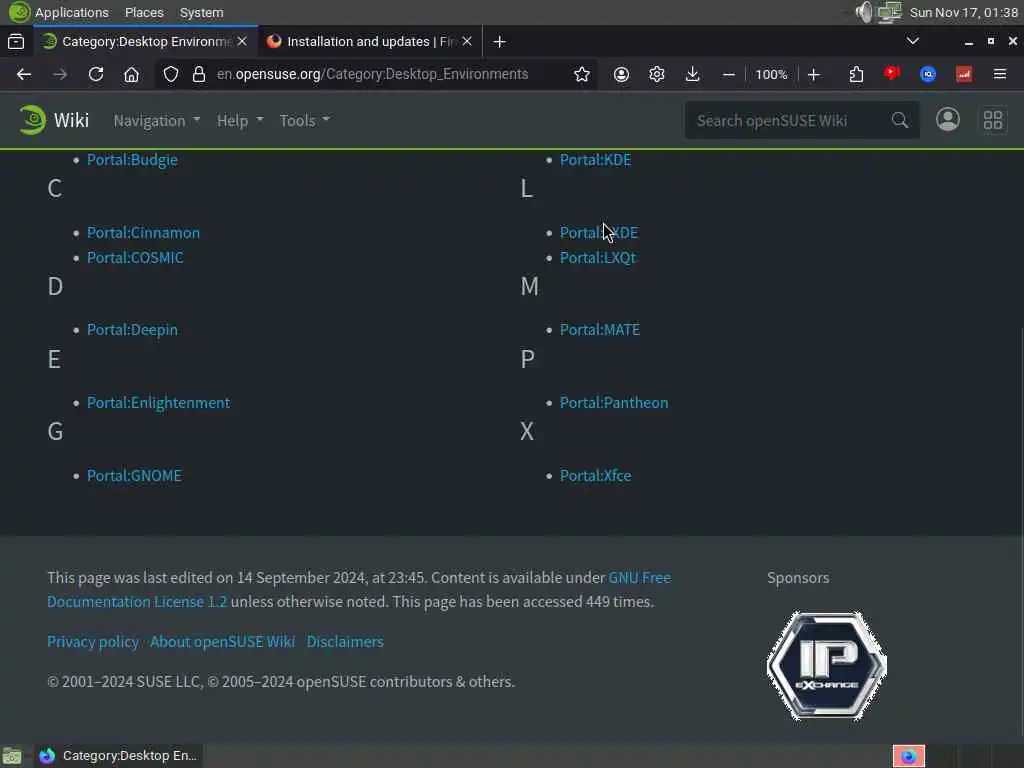Go back with the browser back arrow
This screenshot has height=768, width=1024.
click(24, 74)
